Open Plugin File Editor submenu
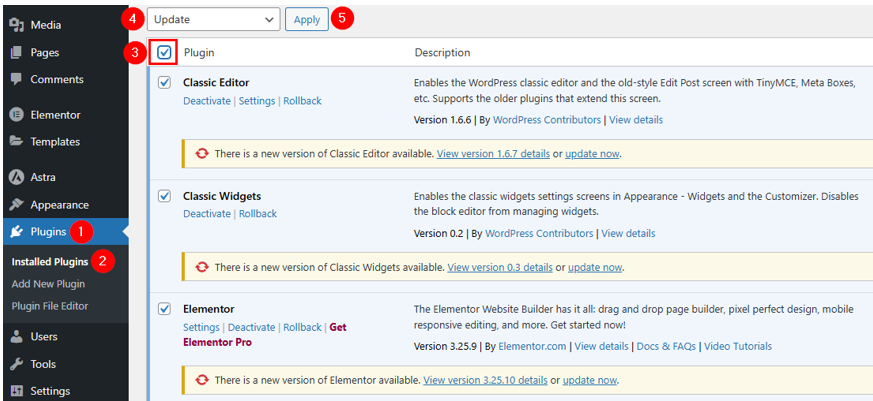Viewport: 873px width, 401px height. point(50,306)
